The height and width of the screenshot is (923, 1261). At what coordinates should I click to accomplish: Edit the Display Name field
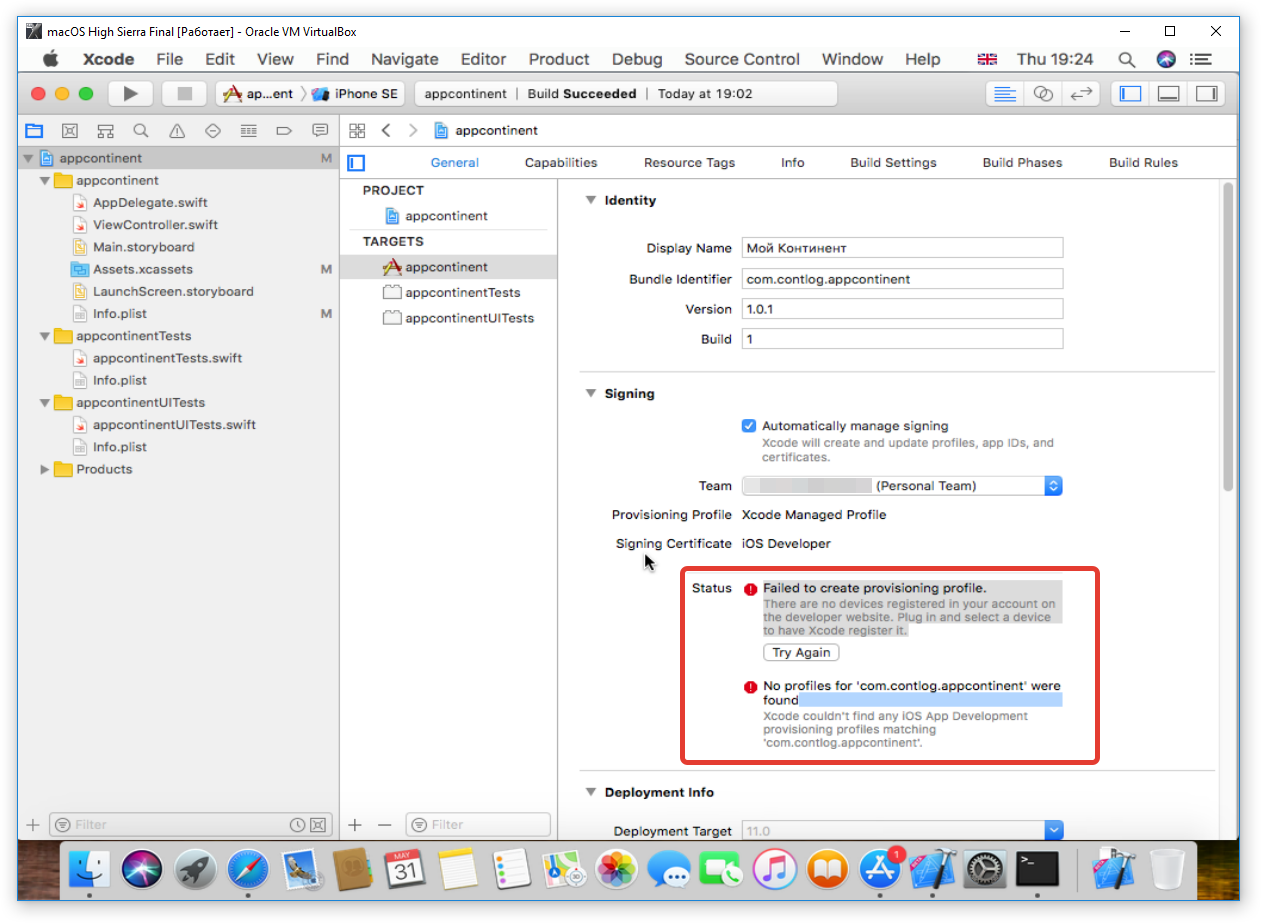tap(902, 248)
